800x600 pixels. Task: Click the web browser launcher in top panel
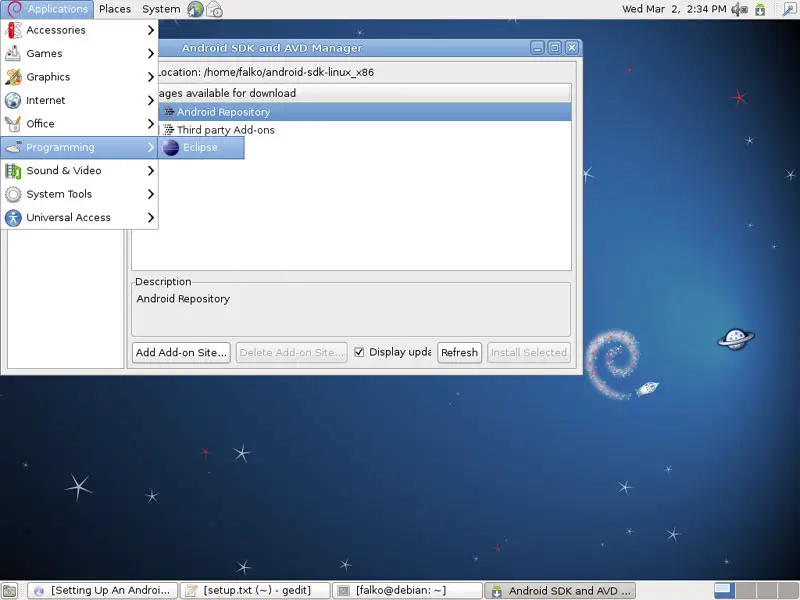195,9
